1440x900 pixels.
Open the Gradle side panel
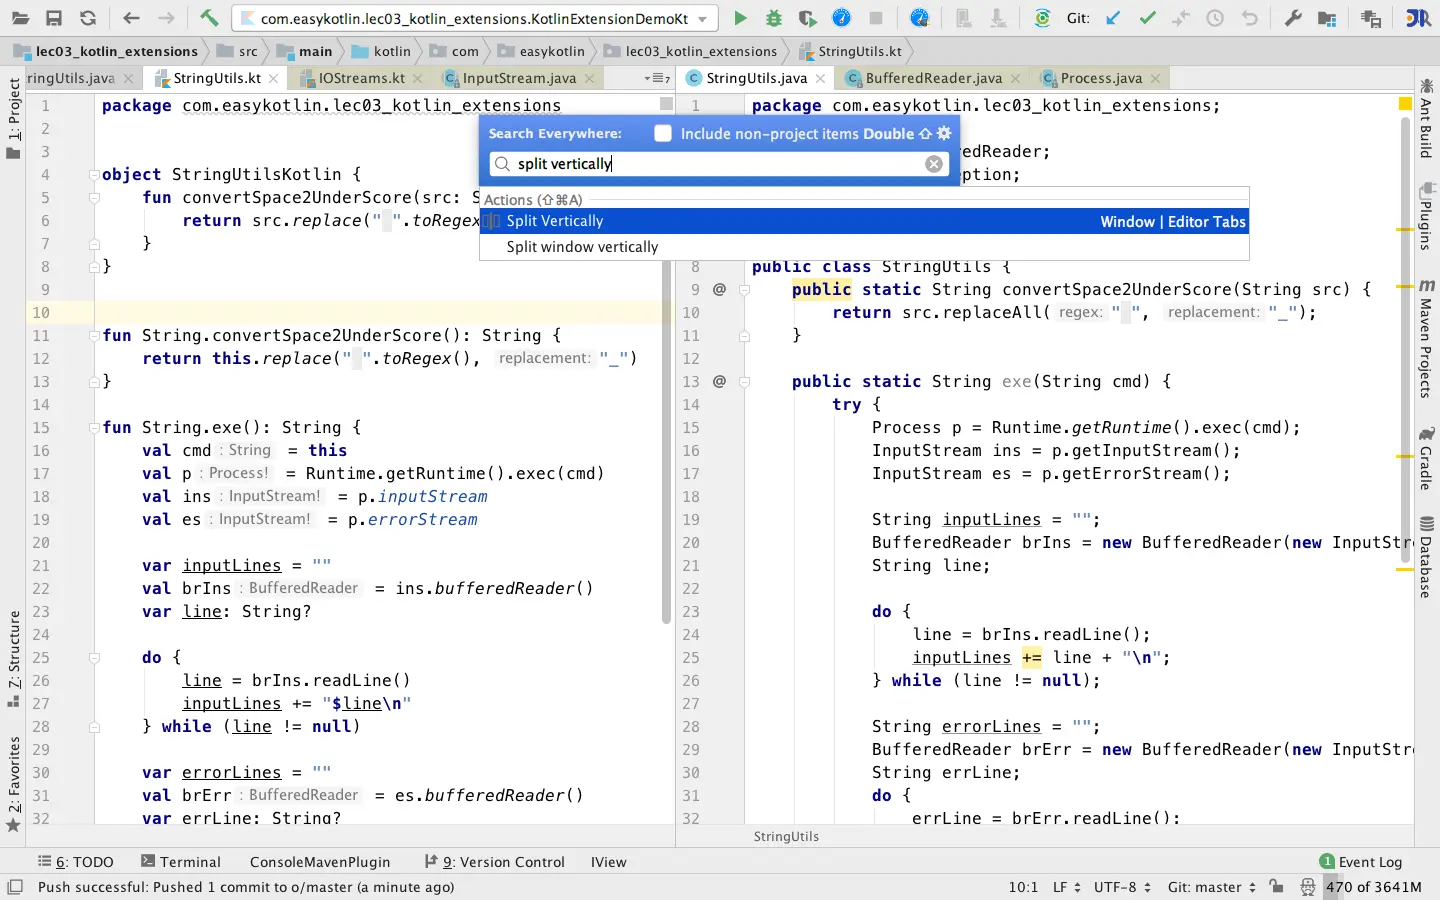1427,459
